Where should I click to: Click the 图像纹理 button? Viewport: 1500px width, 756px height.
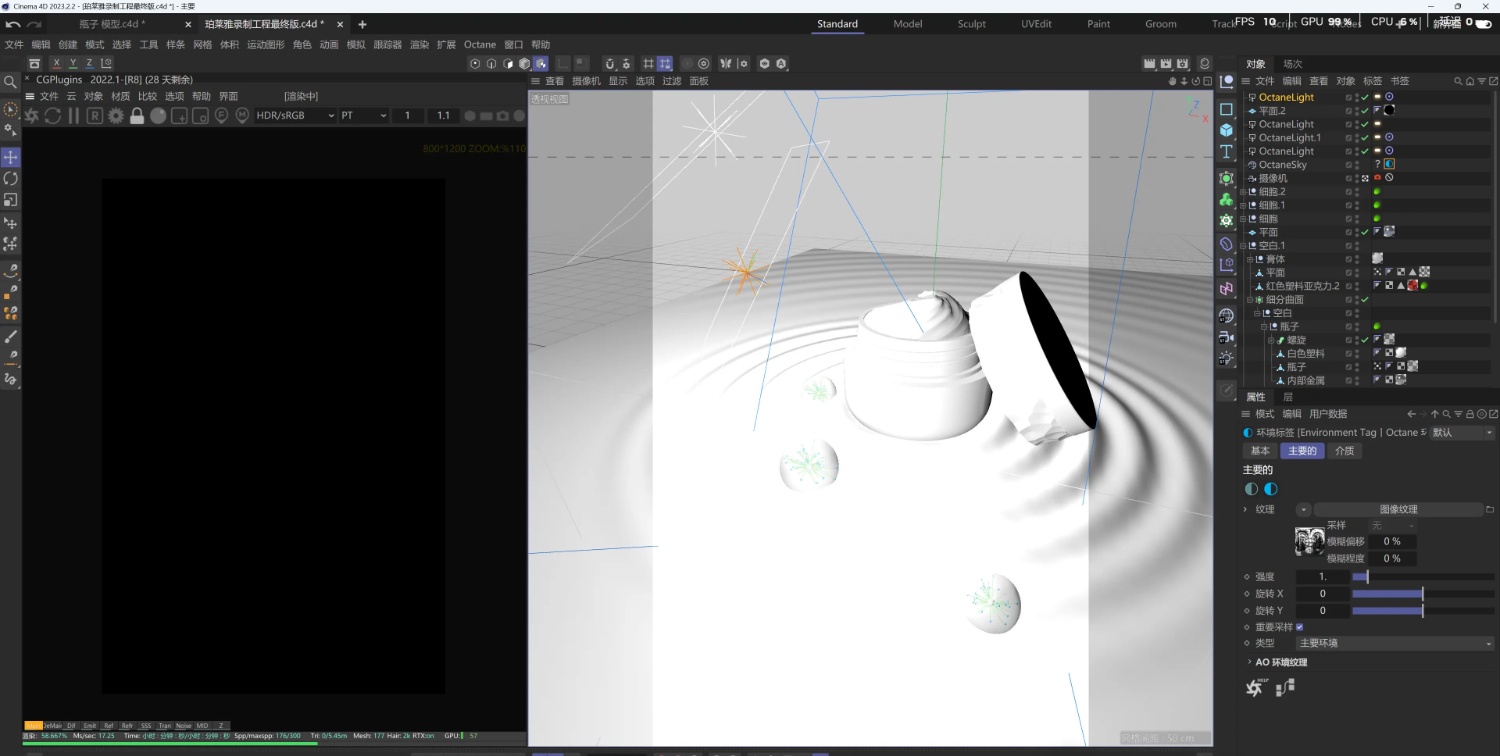click(1398, 510)
